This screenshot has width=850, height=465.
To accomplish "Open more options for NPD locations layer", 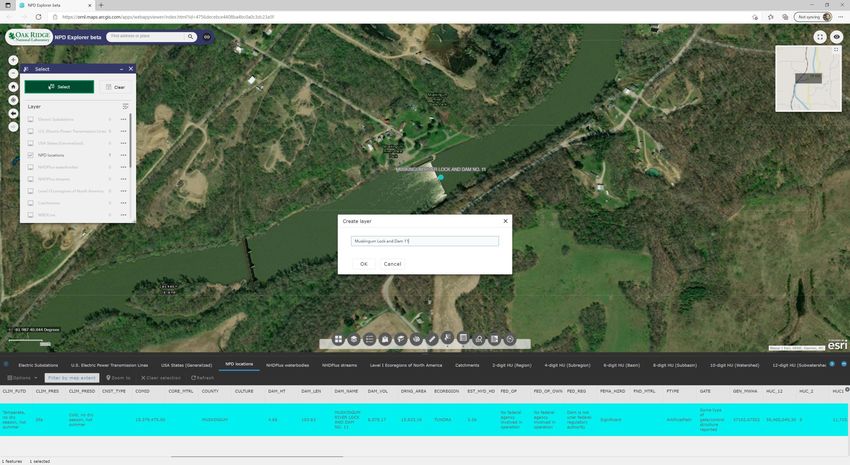I will pyautogui.click(x=124, y=155).
